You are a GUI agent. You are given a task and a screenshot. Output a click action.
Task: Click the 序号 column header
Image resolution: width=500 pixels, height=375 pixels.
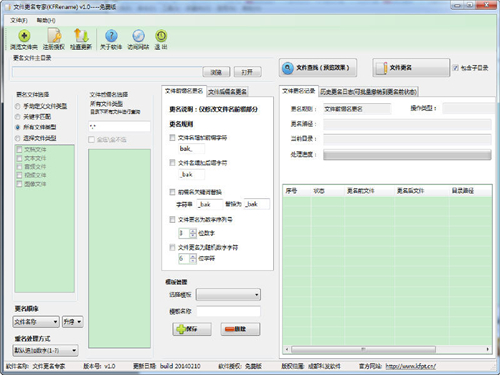pyautogui.click(x=297, y=191)
